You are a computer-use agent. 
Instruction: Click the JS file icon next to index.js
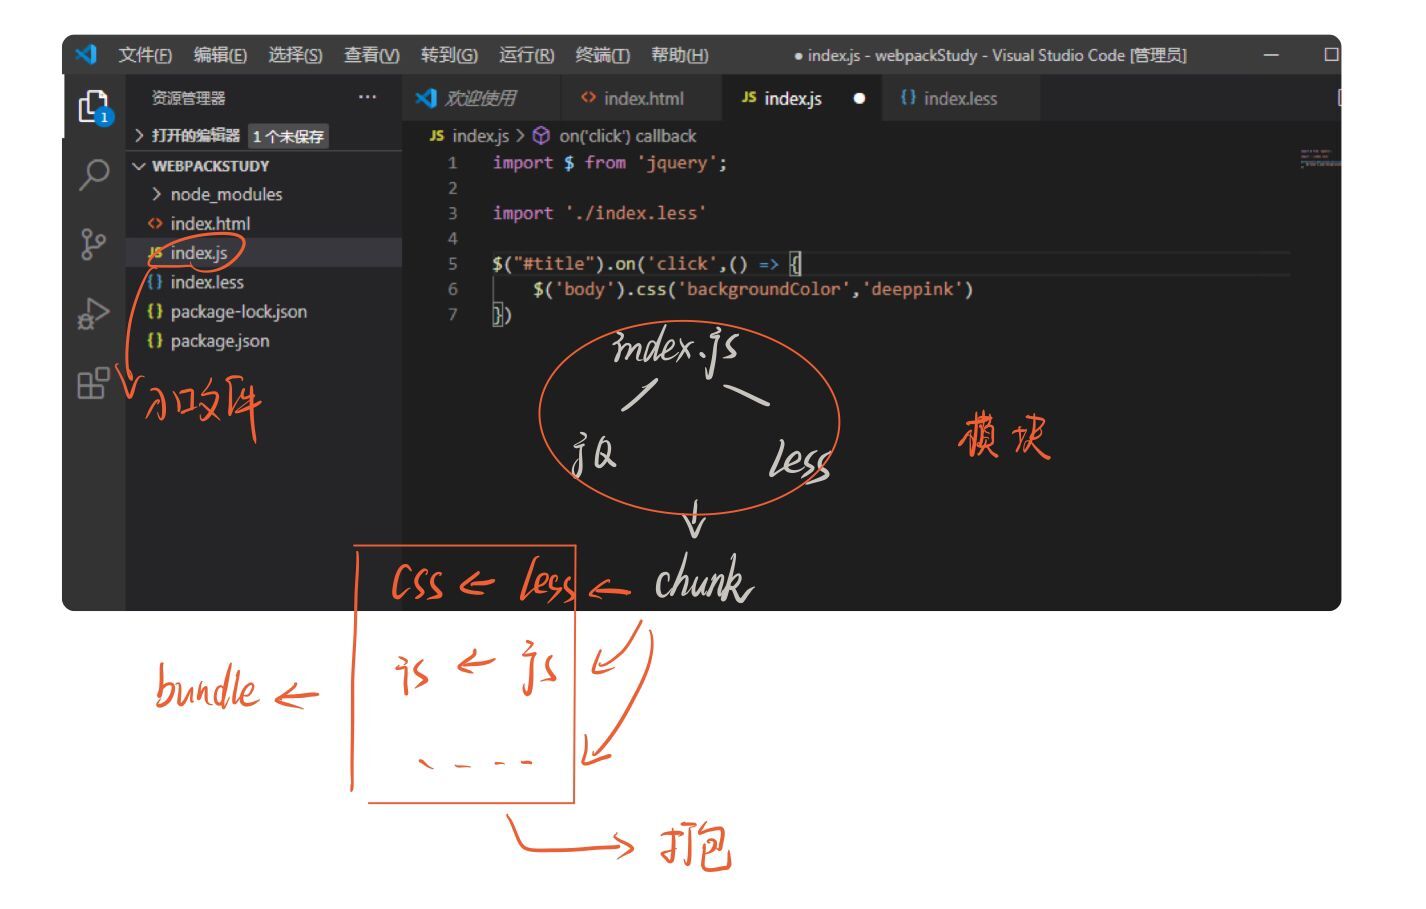click(157, 253)
